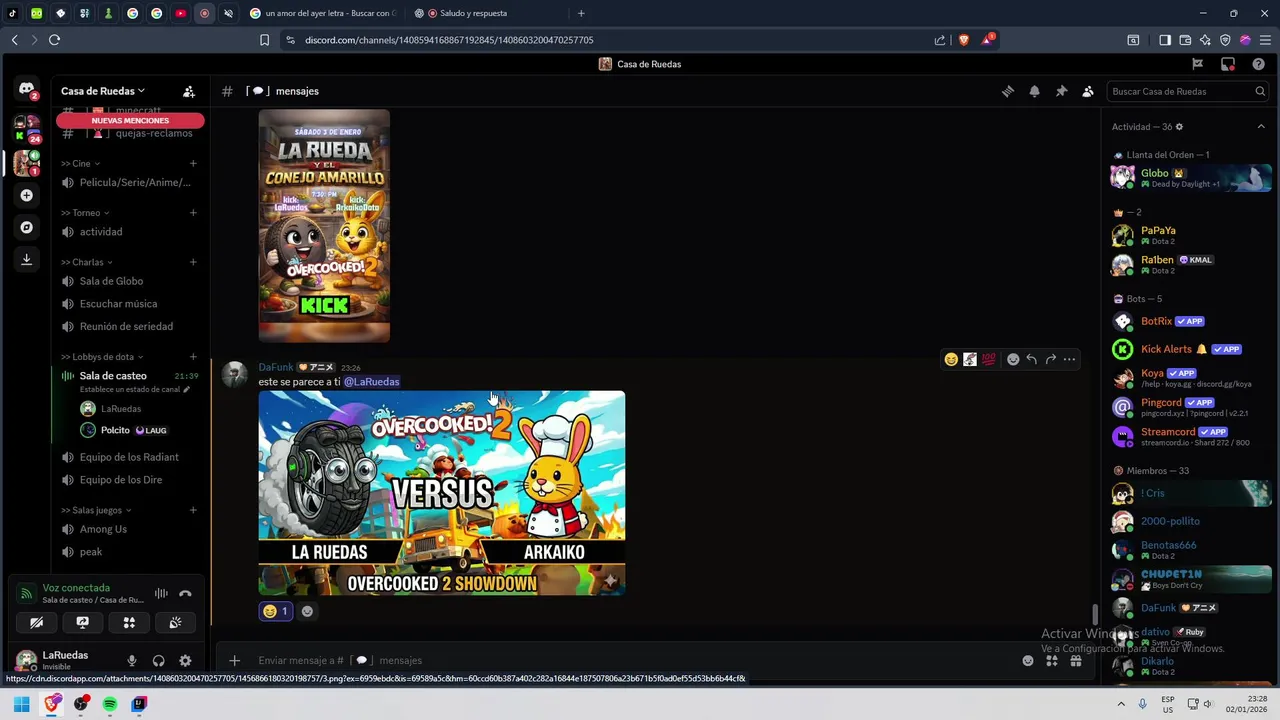Join Equipo de los Radiant channel

(x=130, y=457)
